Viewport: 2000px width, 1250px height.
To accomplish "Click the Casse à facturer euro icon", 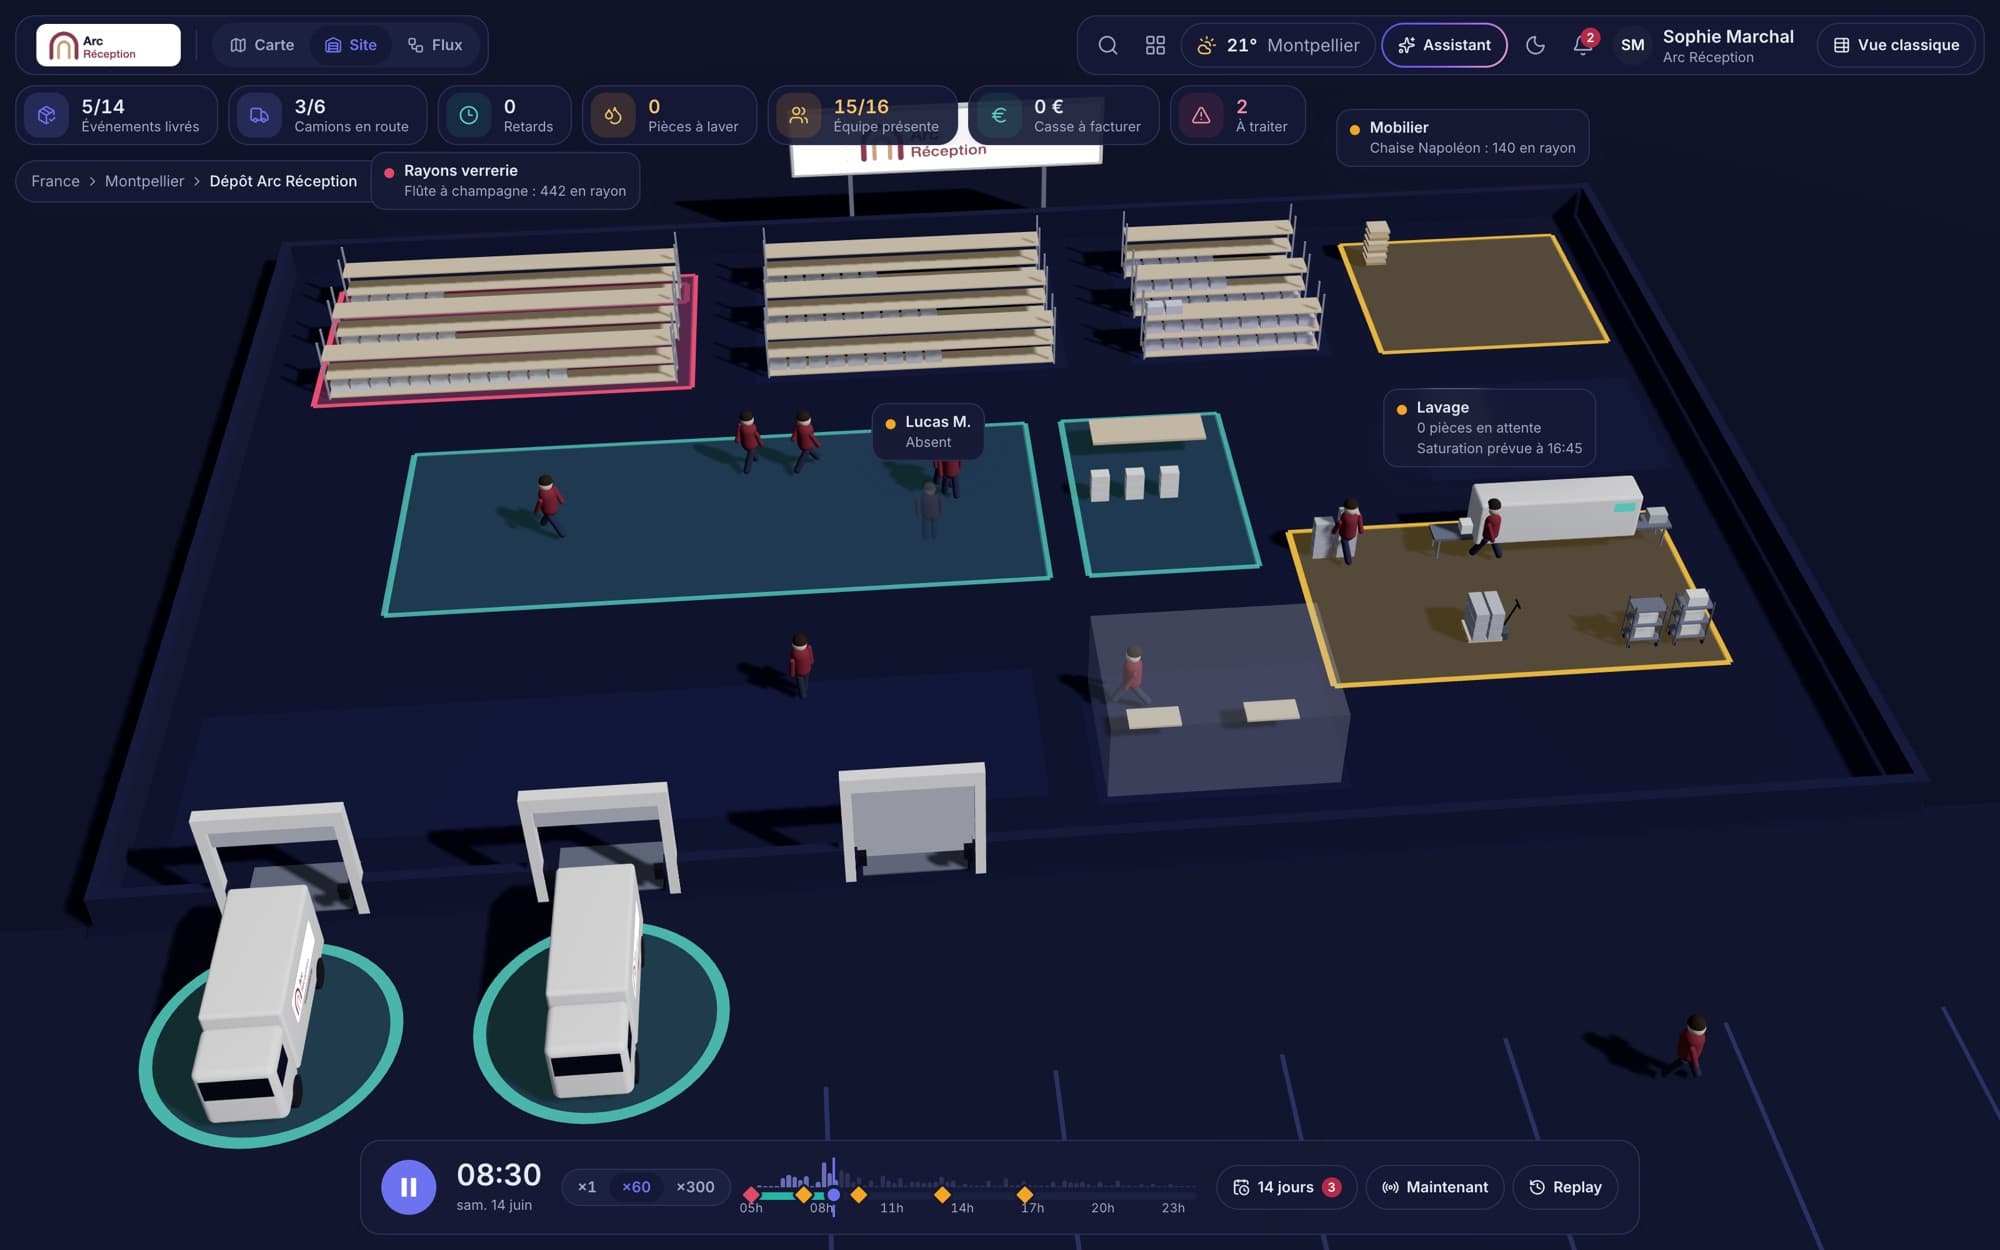I will pyautogui.click(x=998, y=115).
